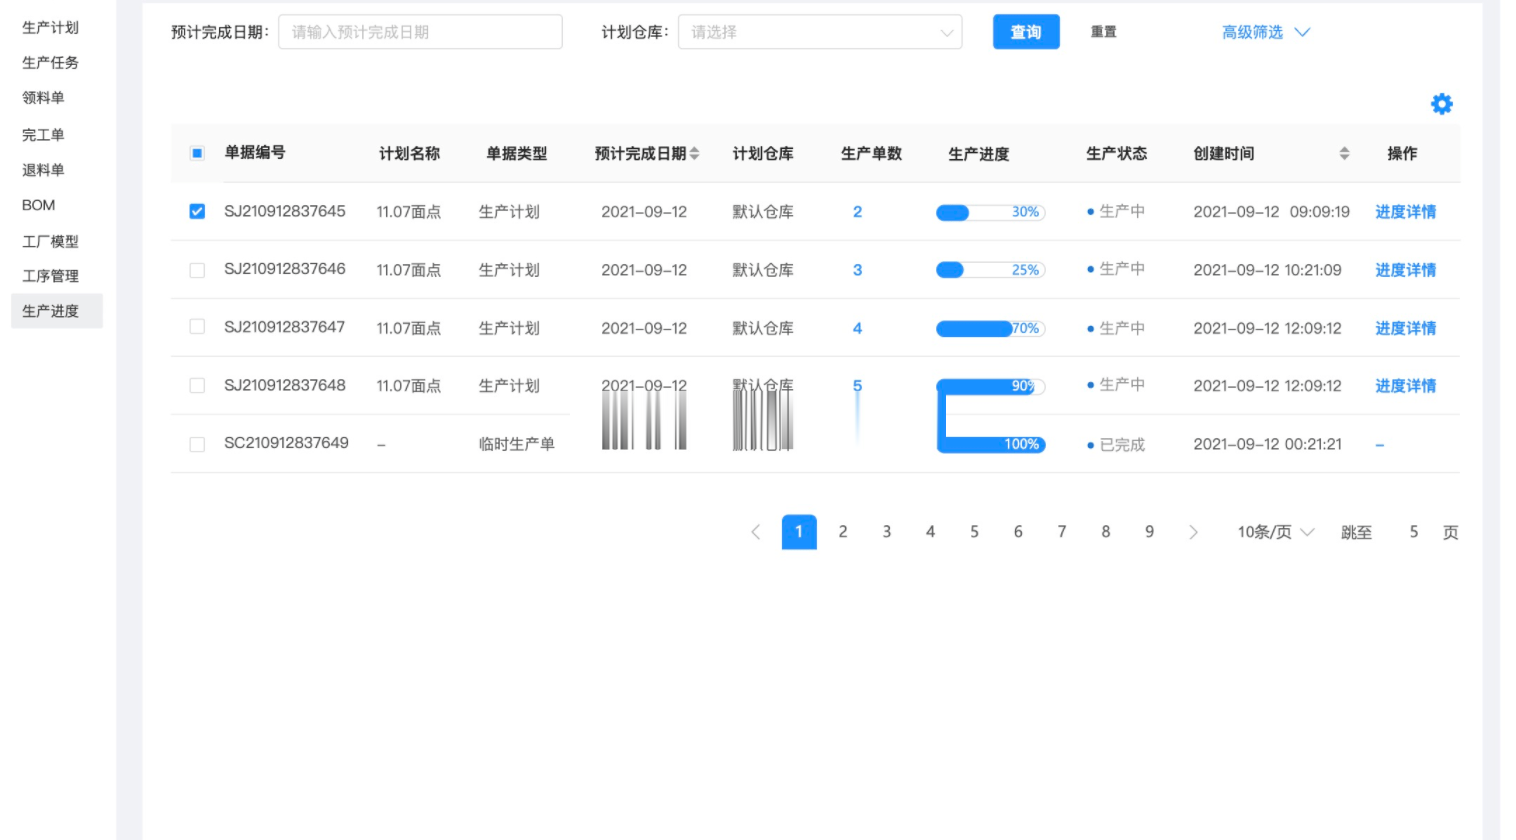Open the 计划仓库 dropdown

point(820,32)
